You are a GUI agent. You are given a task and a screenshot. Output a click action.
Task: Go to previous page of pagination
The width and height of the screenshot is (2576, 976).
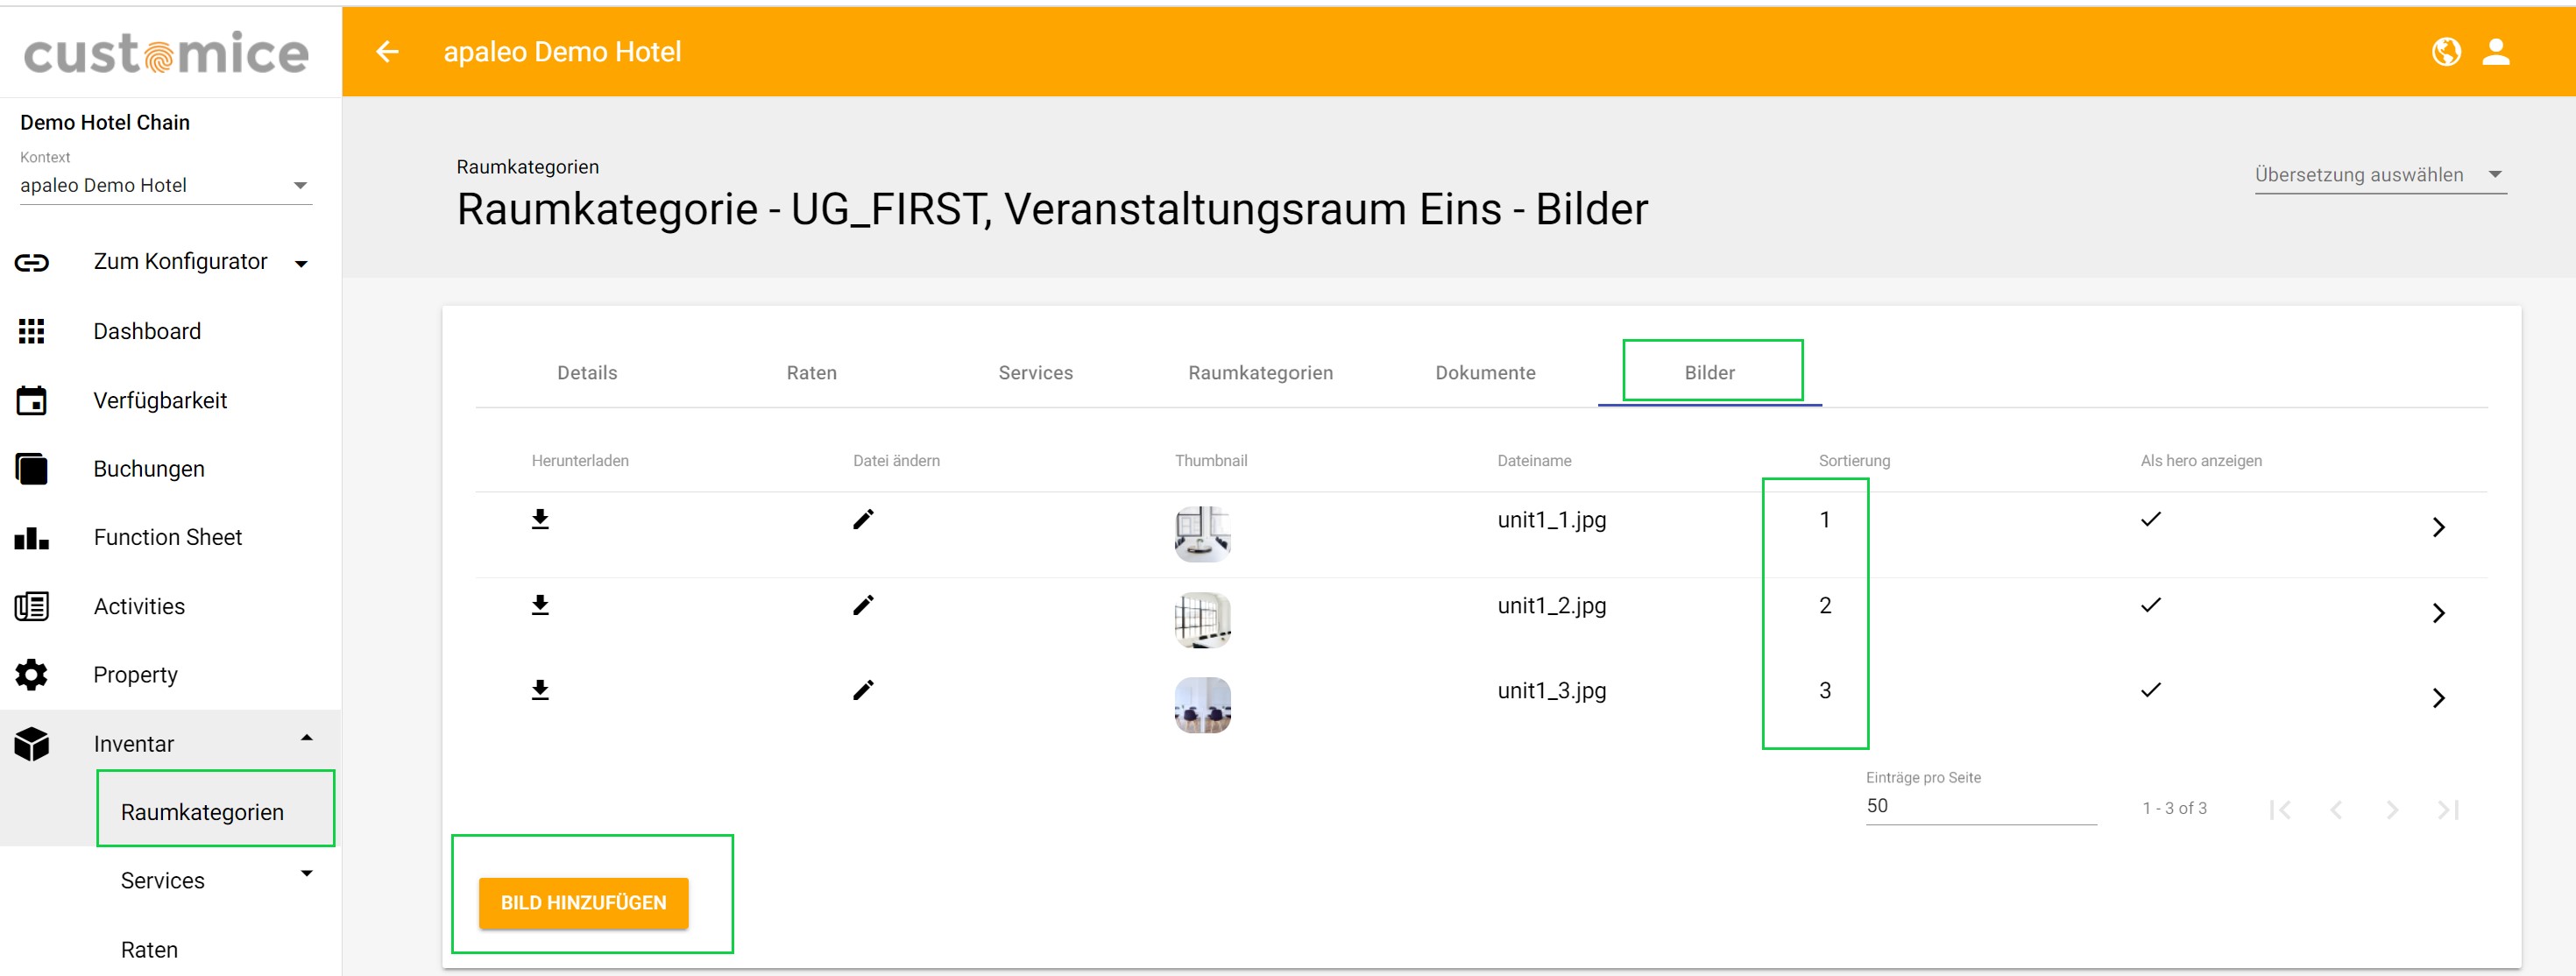[x=2336, y=809]
